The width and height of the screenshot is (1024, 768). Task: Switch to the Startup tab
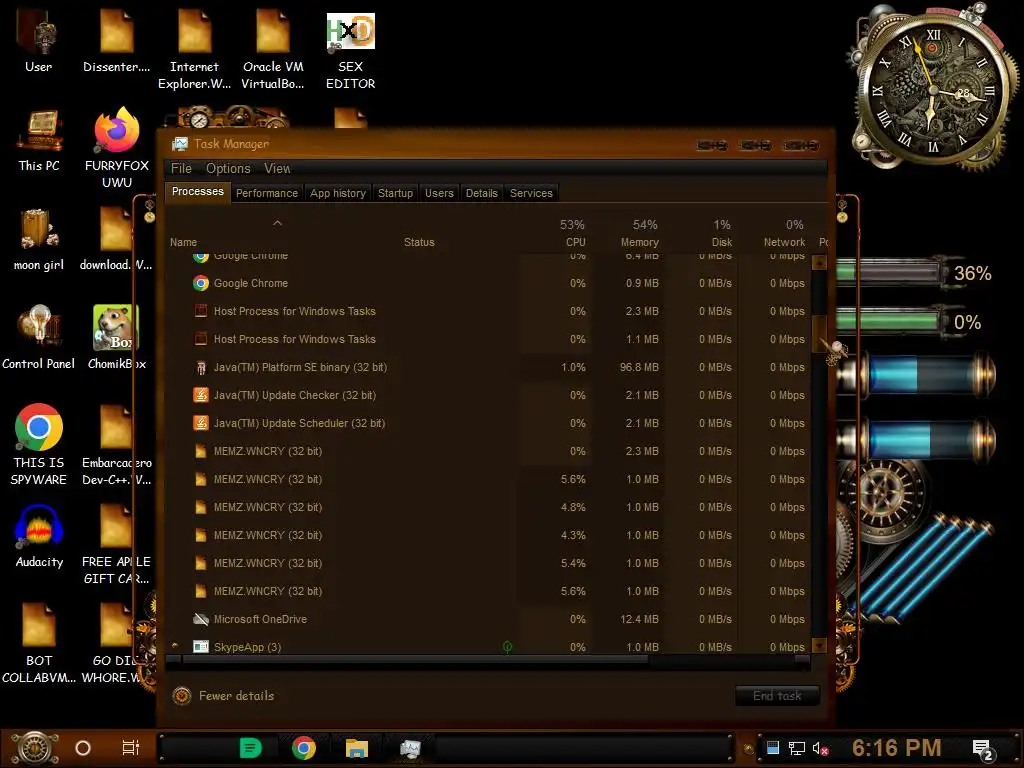click(x=395, y=193)
